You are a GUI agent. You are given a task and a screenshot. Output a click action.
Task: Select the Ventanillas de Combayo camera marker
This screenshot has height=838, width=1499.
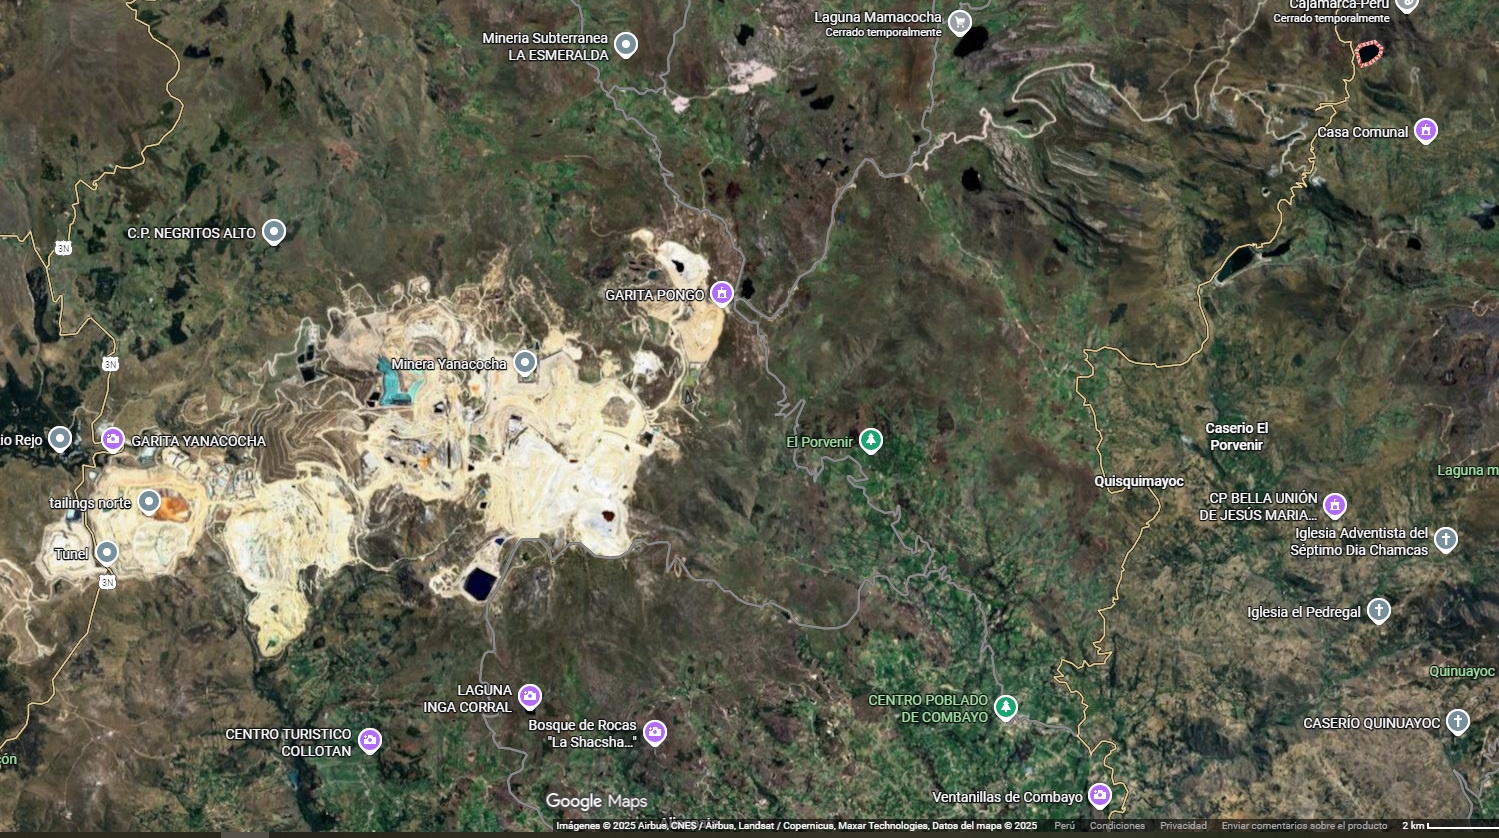pyautogui.click(x=1100, y=796)
